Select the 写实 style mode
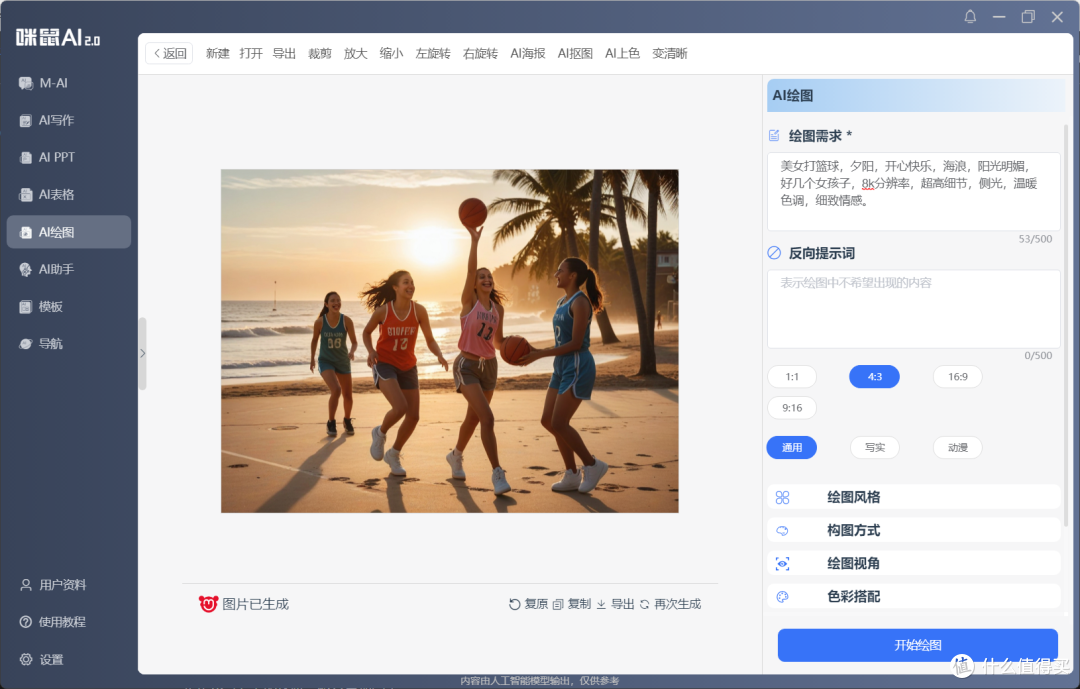Viewport: 1080px width, 689px height. 875,448
